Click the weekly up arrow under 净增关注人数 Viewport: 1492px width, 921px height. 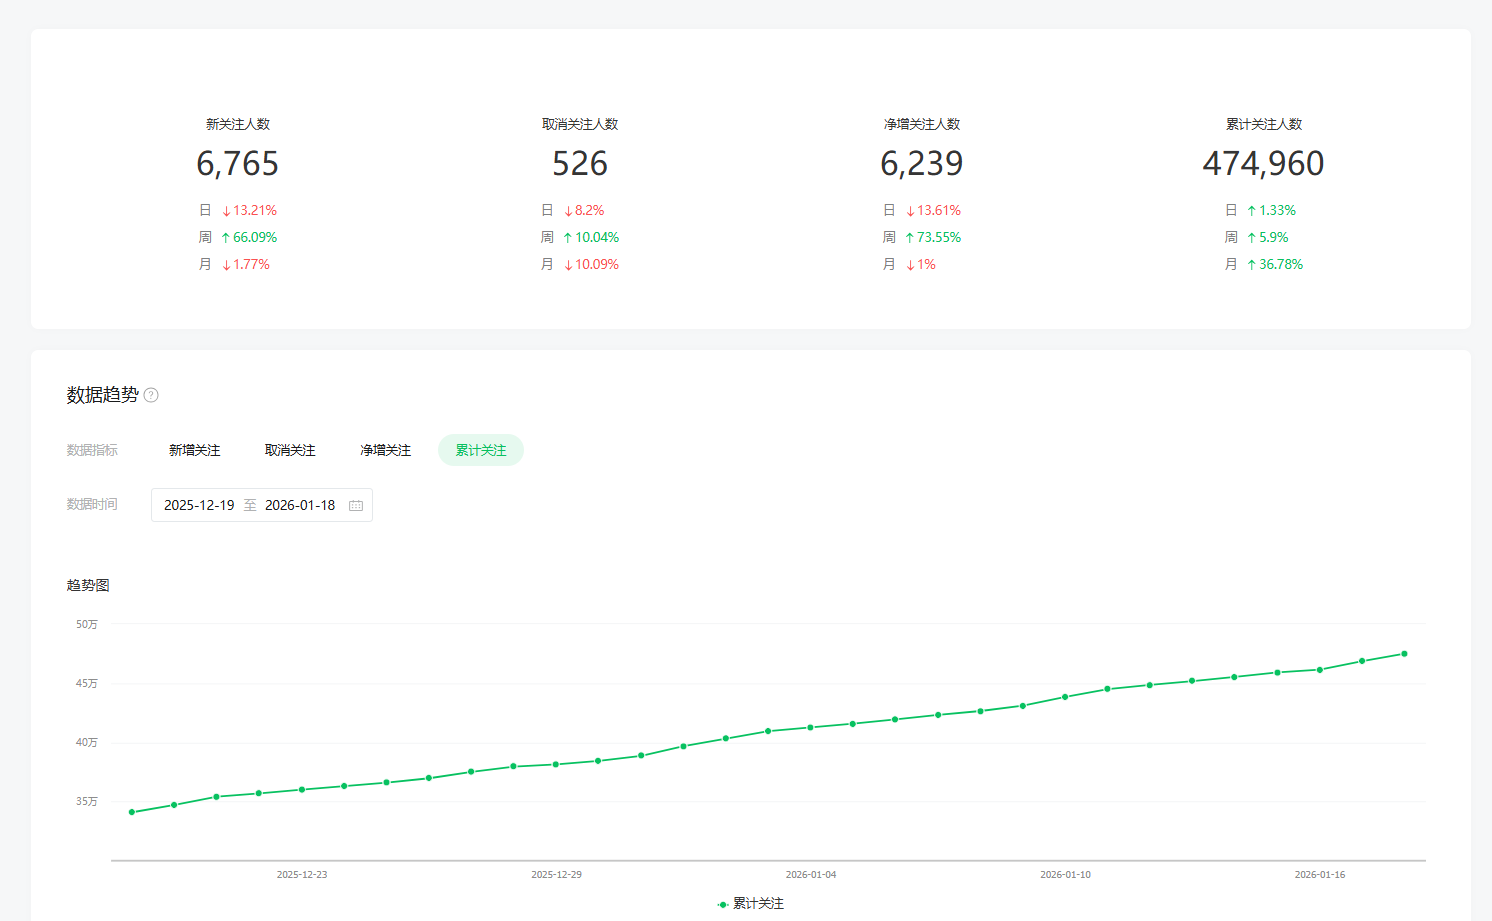(909, 238)
